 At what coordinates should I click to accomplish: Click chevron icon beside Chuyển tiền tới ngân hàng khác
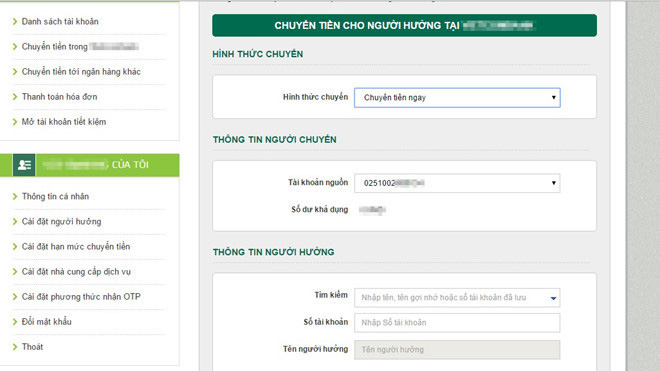tap(15, 72)
